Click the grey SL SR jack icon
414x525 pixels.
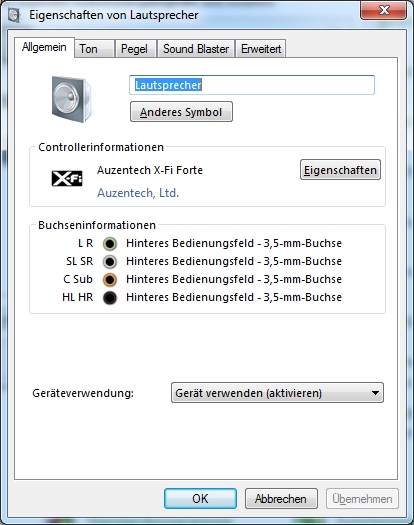[x=110, y=261]
